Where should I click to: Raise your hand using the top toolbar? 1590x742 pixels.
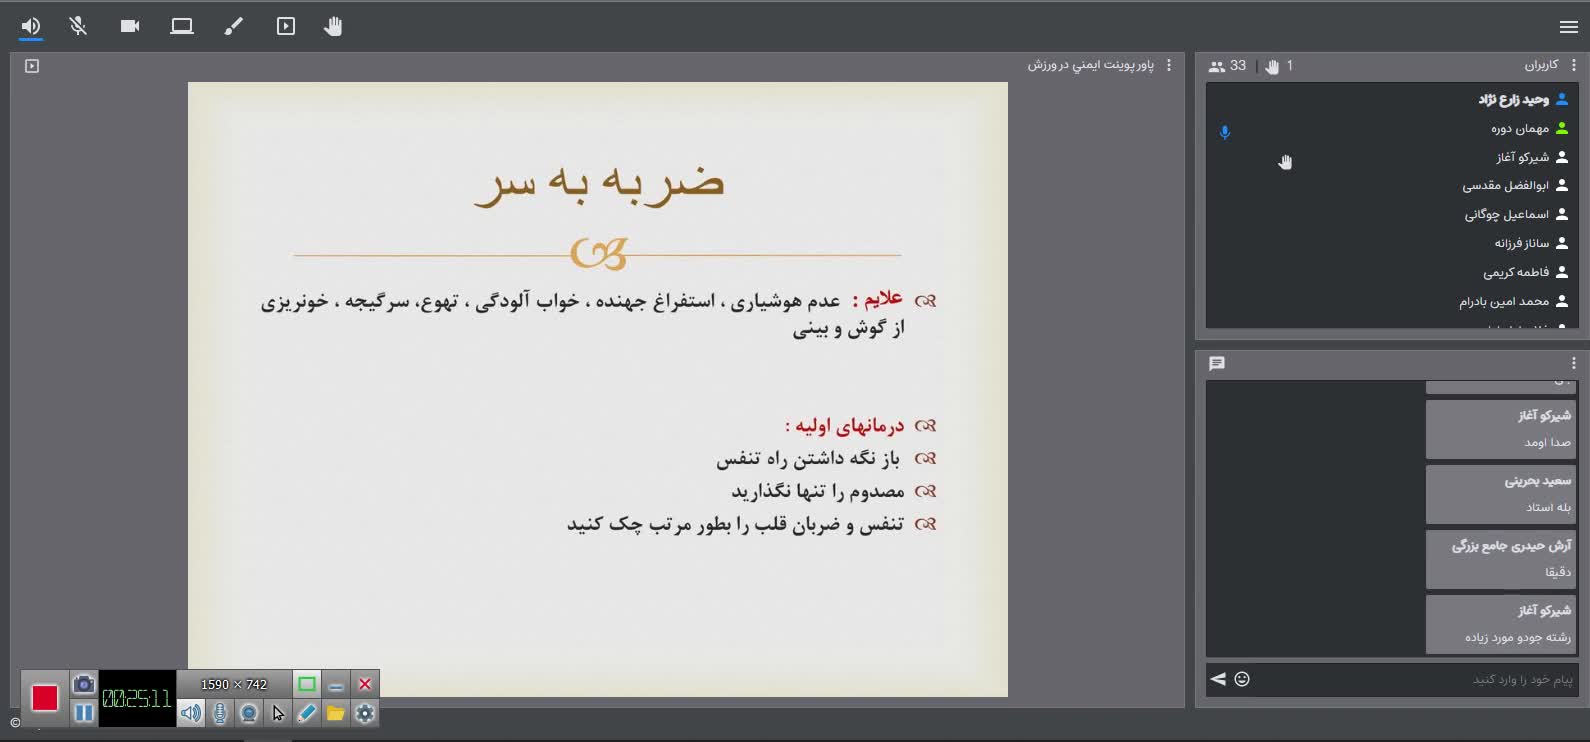pos(333,26)
